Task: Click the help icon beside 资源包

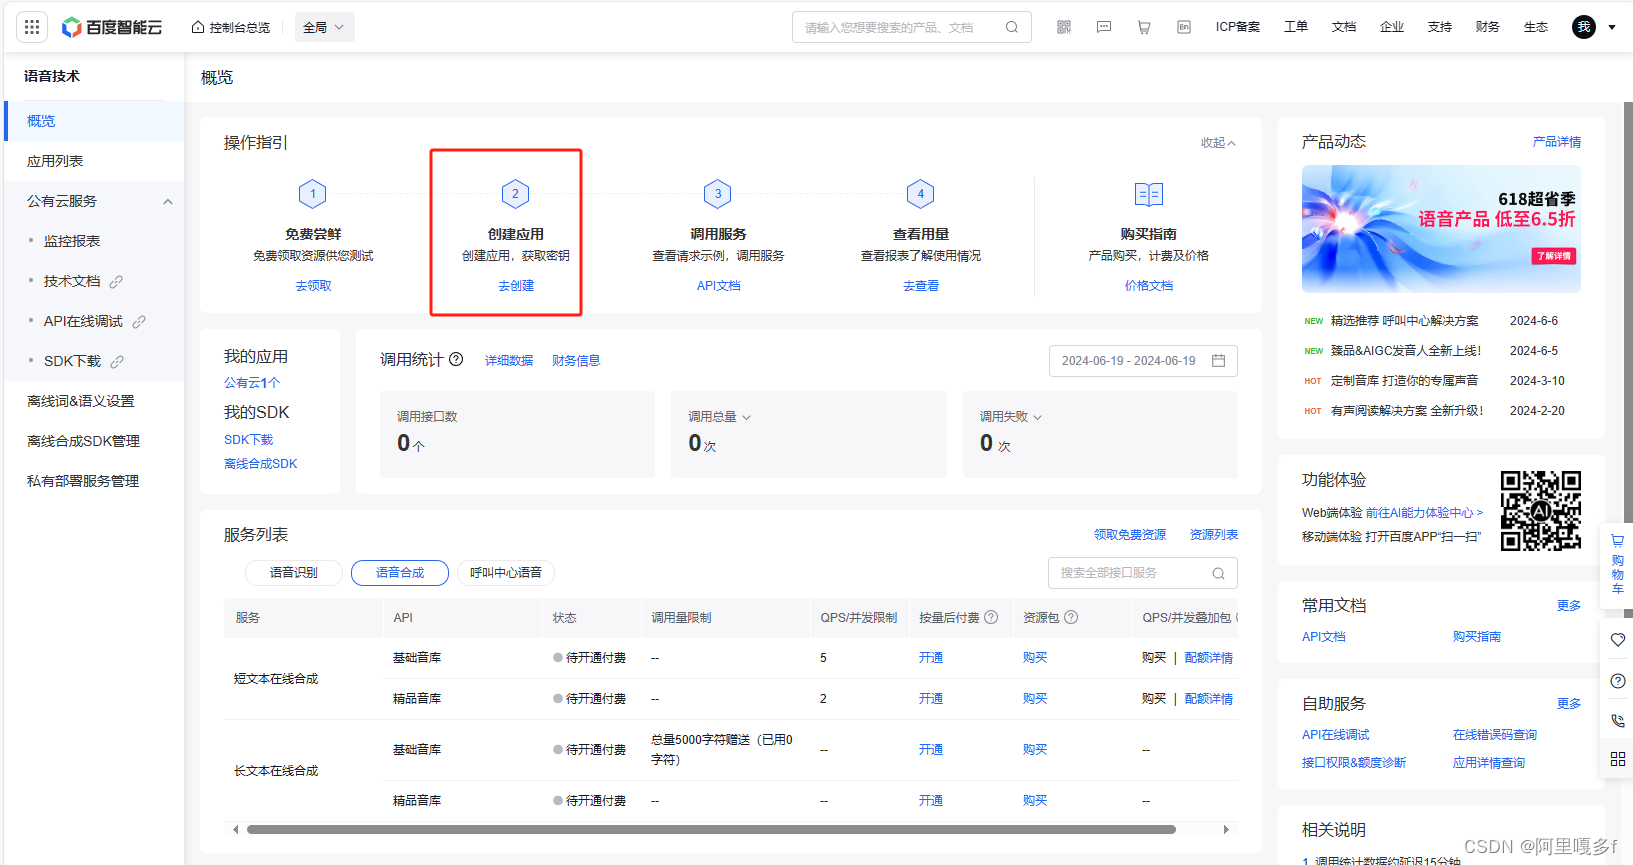Action: coord(1071,617)
